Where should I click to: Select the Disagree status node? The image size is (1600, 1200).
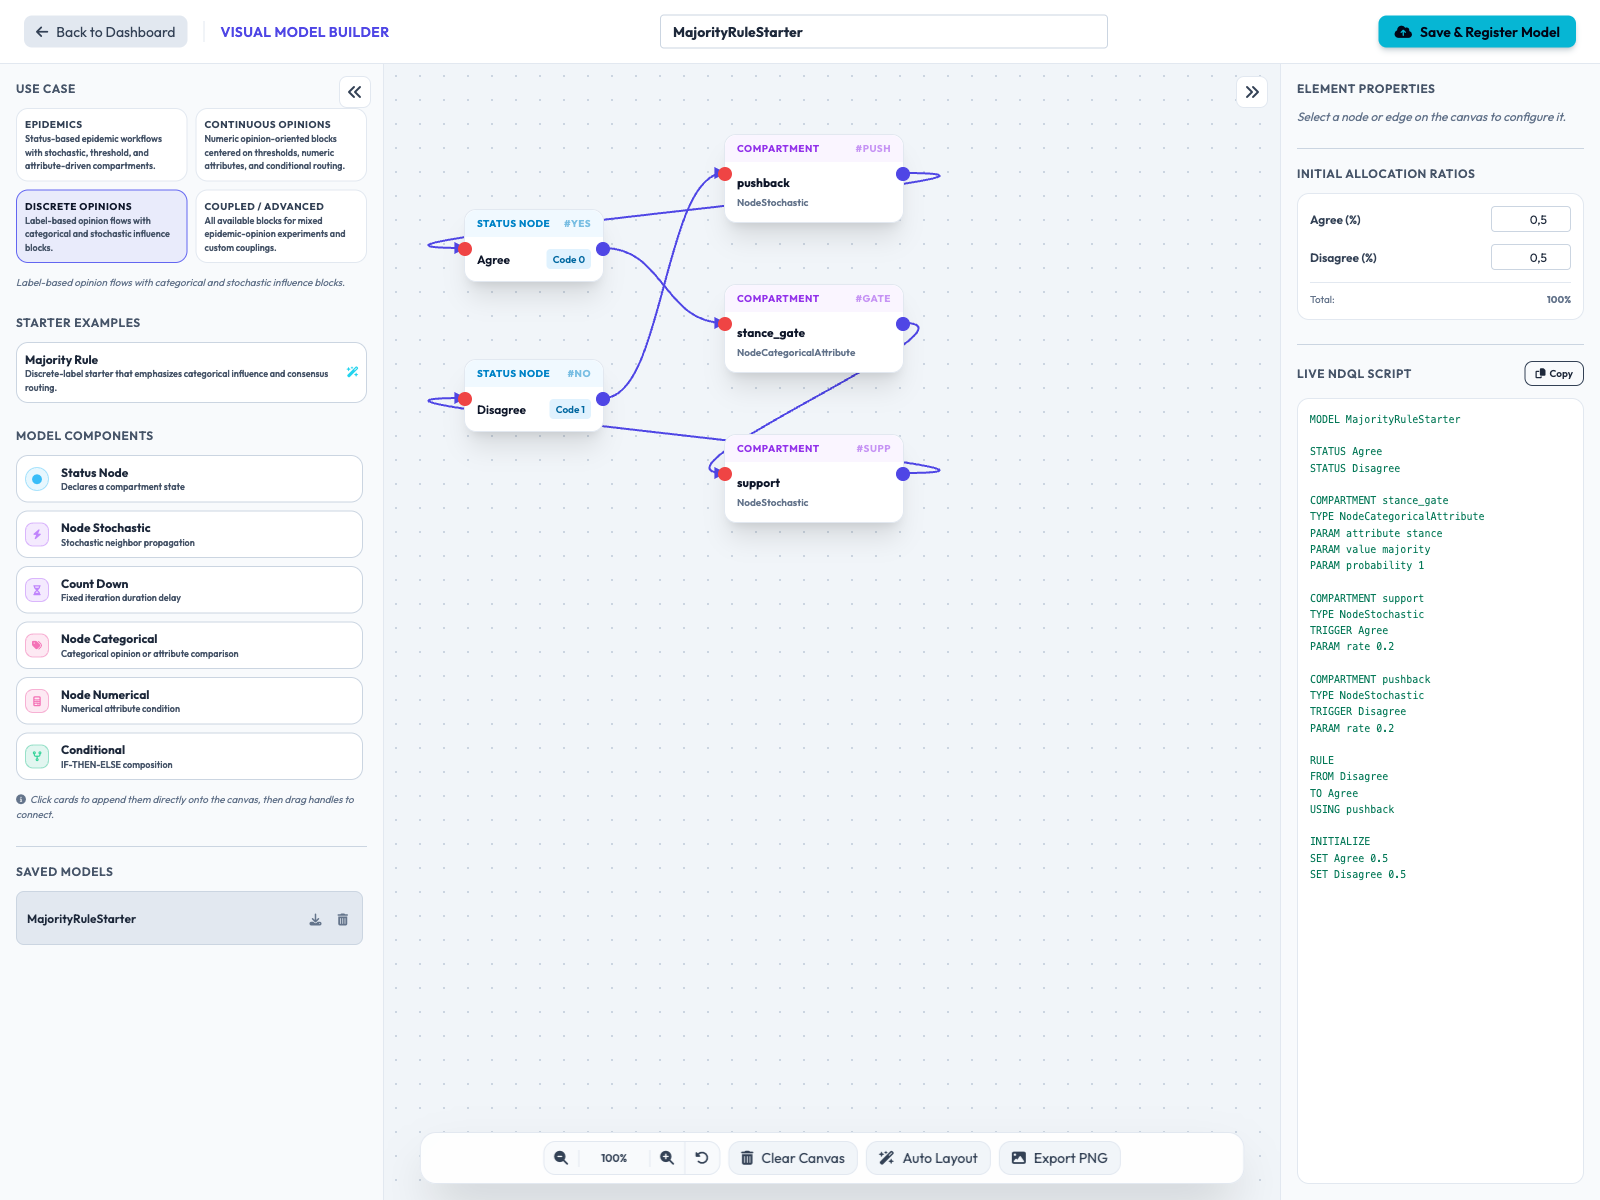point(534,396)
